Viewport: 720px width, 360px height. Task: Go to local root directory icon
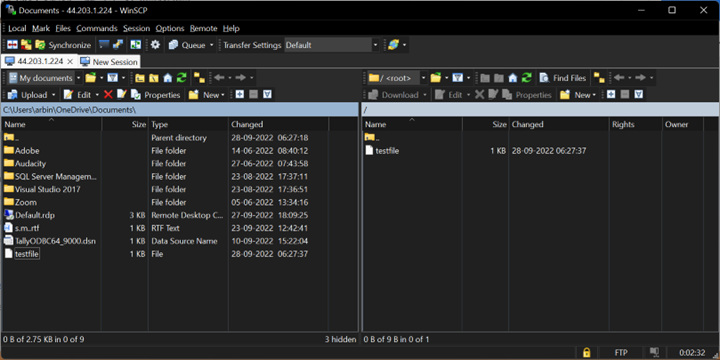pos(154,78)
